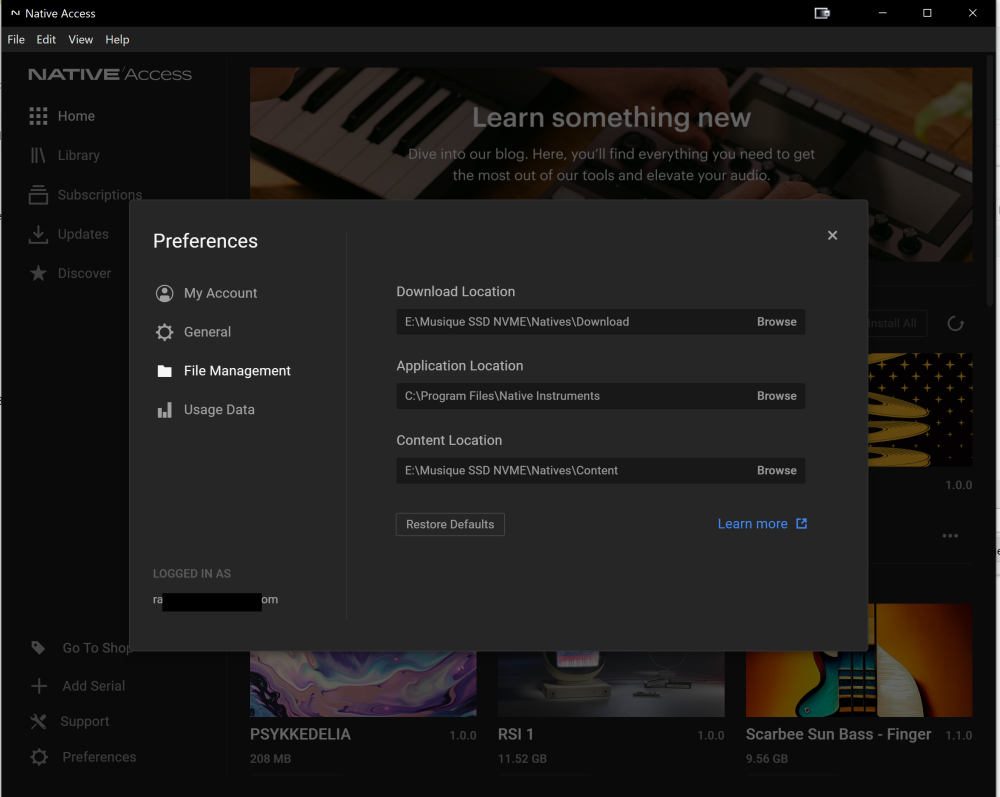Click the File Management folder icon
Viewport: 1000px width, 797px height.
pos(165,371)
